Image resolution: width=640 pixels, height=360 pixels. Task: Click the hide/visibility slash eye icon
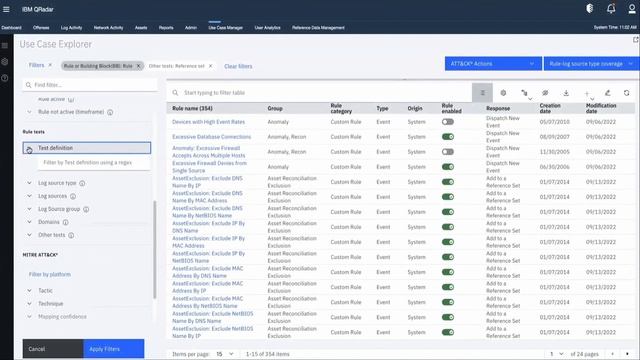[x=545, y=93]
